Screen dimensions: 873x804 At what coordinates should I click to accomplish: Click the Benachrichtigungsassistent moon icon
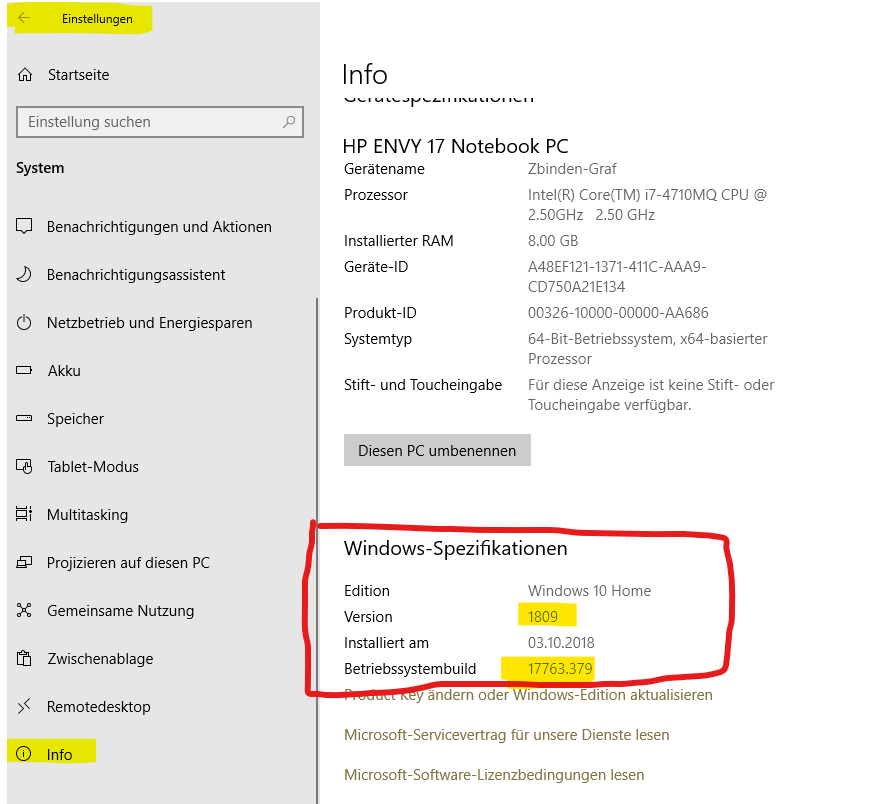[24, 274]
